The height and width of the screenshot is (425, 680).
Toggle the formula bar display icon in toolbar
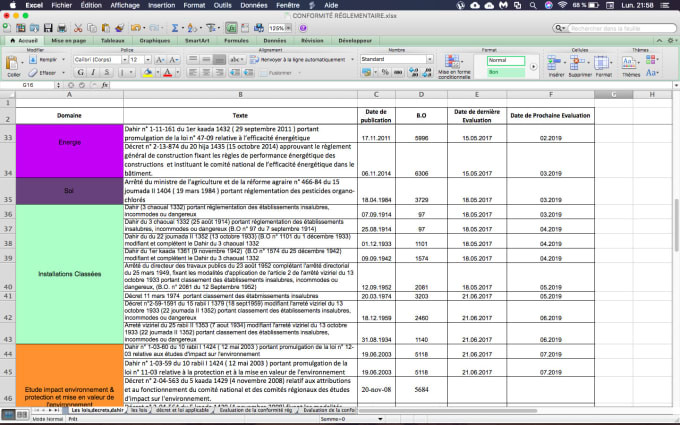pos(231,28)
